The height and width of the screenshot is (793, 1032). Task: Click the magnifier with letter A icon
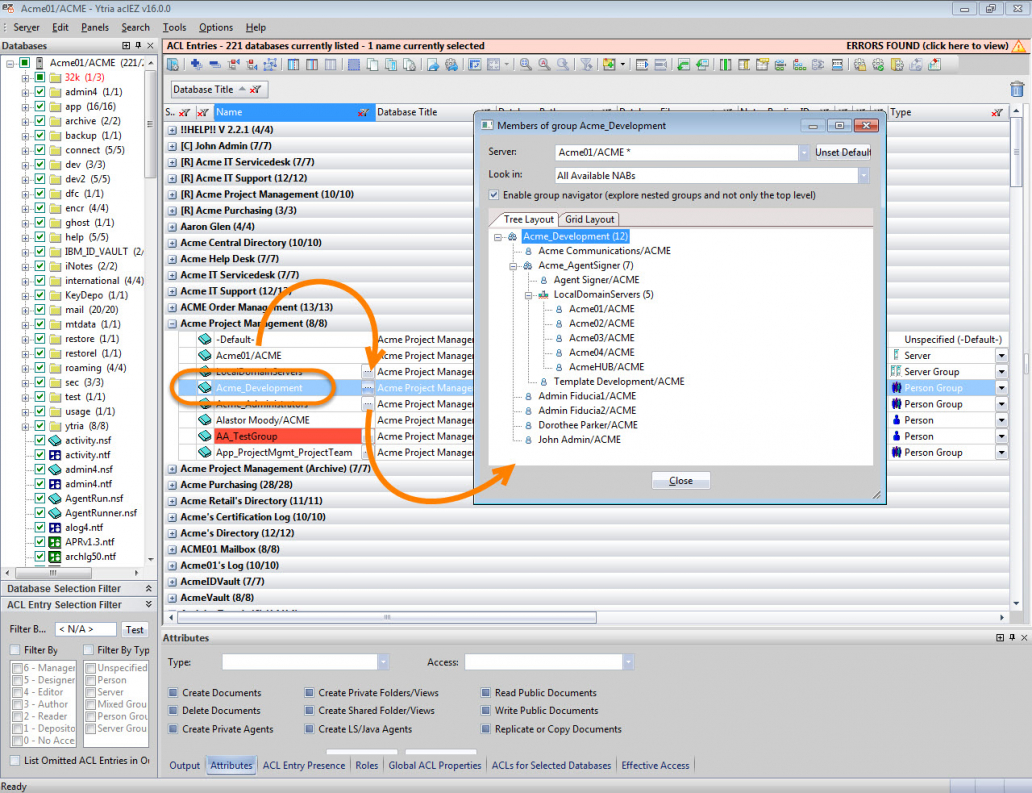pos(544,64)
